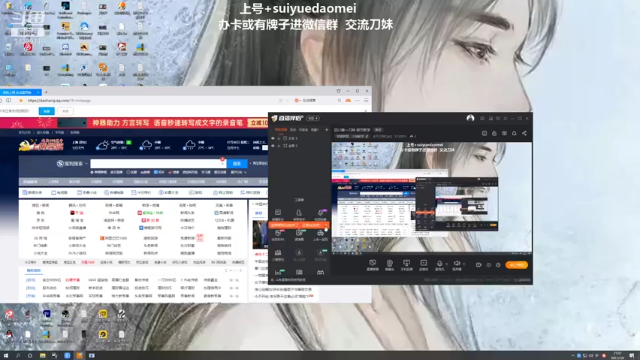
Task: Click the white button in browser prompt bar
Action: [65, 111]
